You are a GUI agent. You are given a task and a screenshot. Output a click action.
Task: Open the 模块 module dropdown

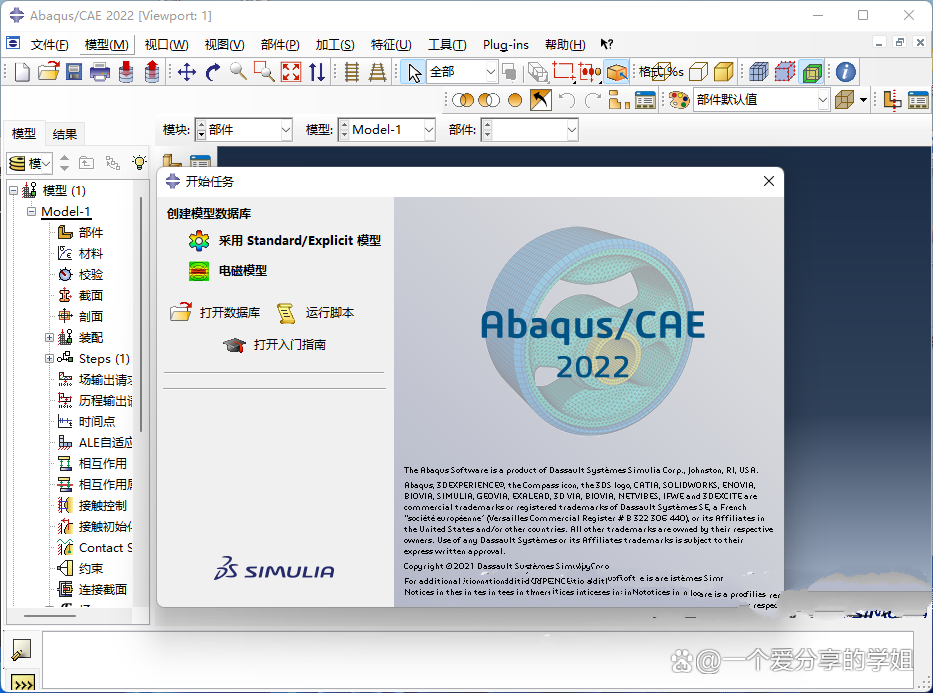tap(244, 130)
